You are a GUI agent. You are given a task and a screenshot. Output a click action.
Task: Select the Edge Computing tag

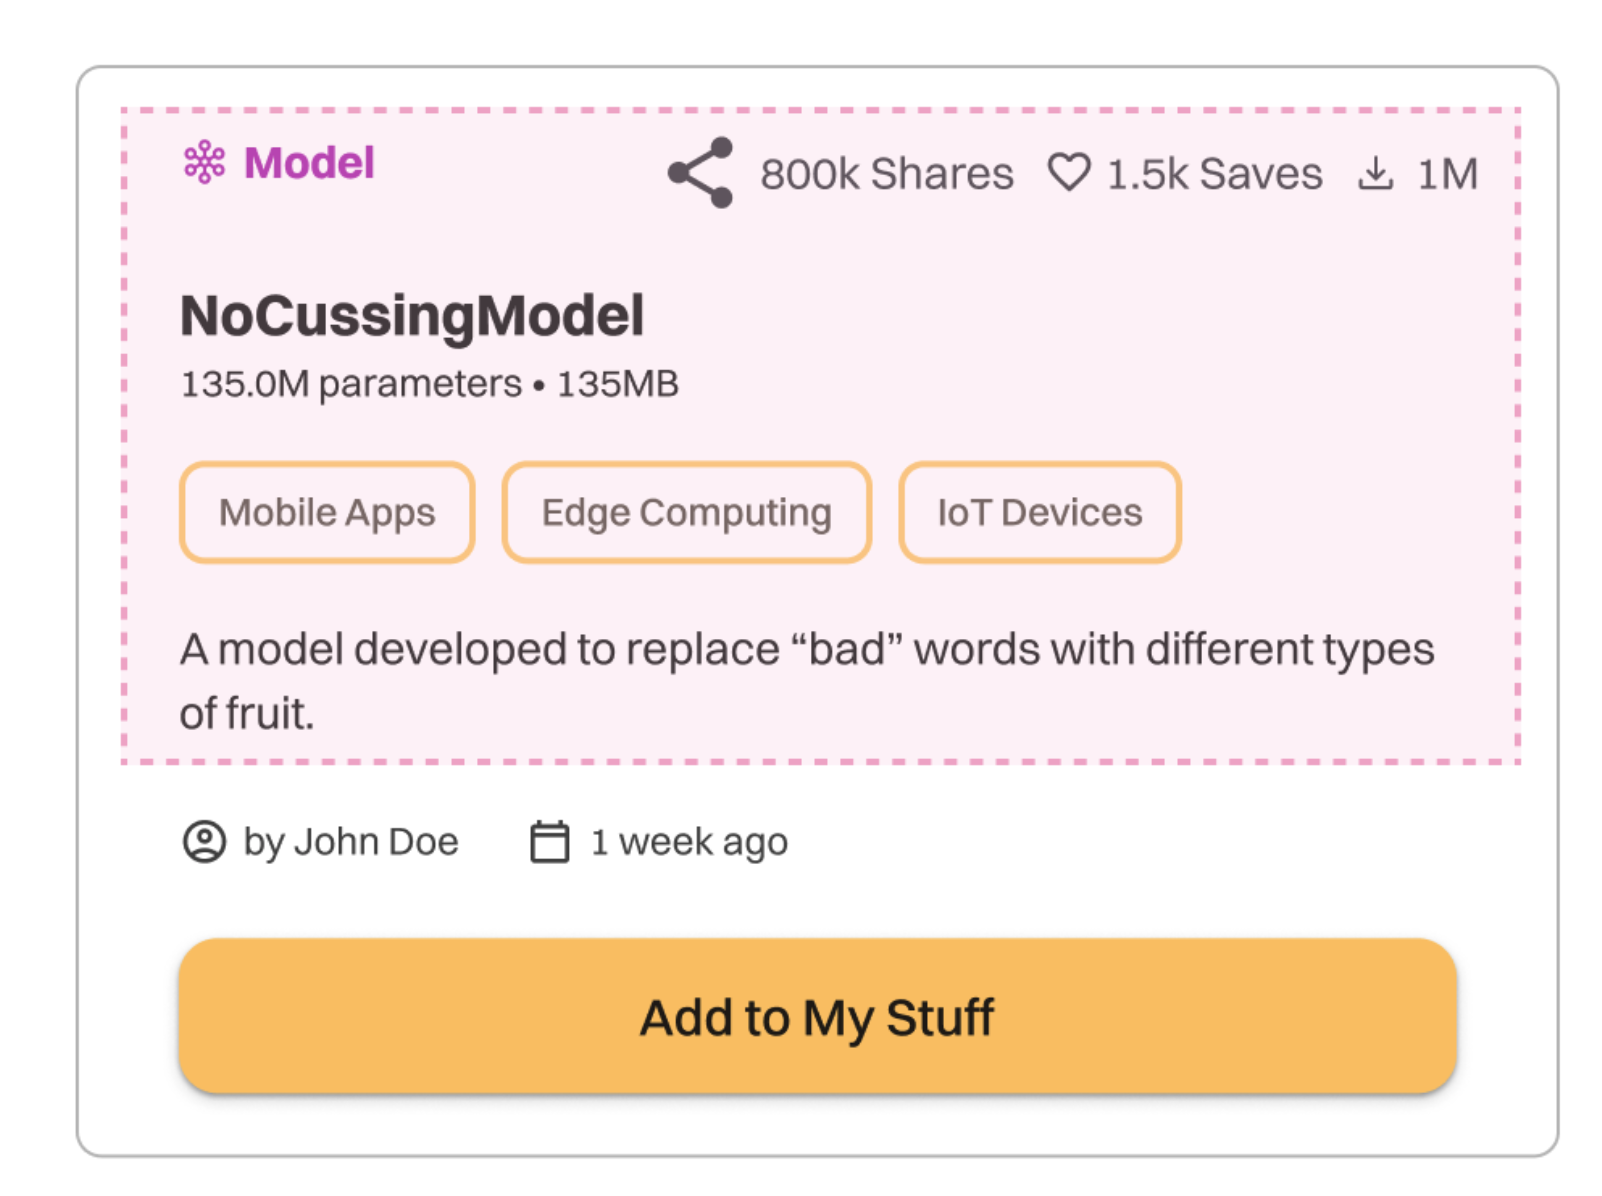tap(686, 512)
